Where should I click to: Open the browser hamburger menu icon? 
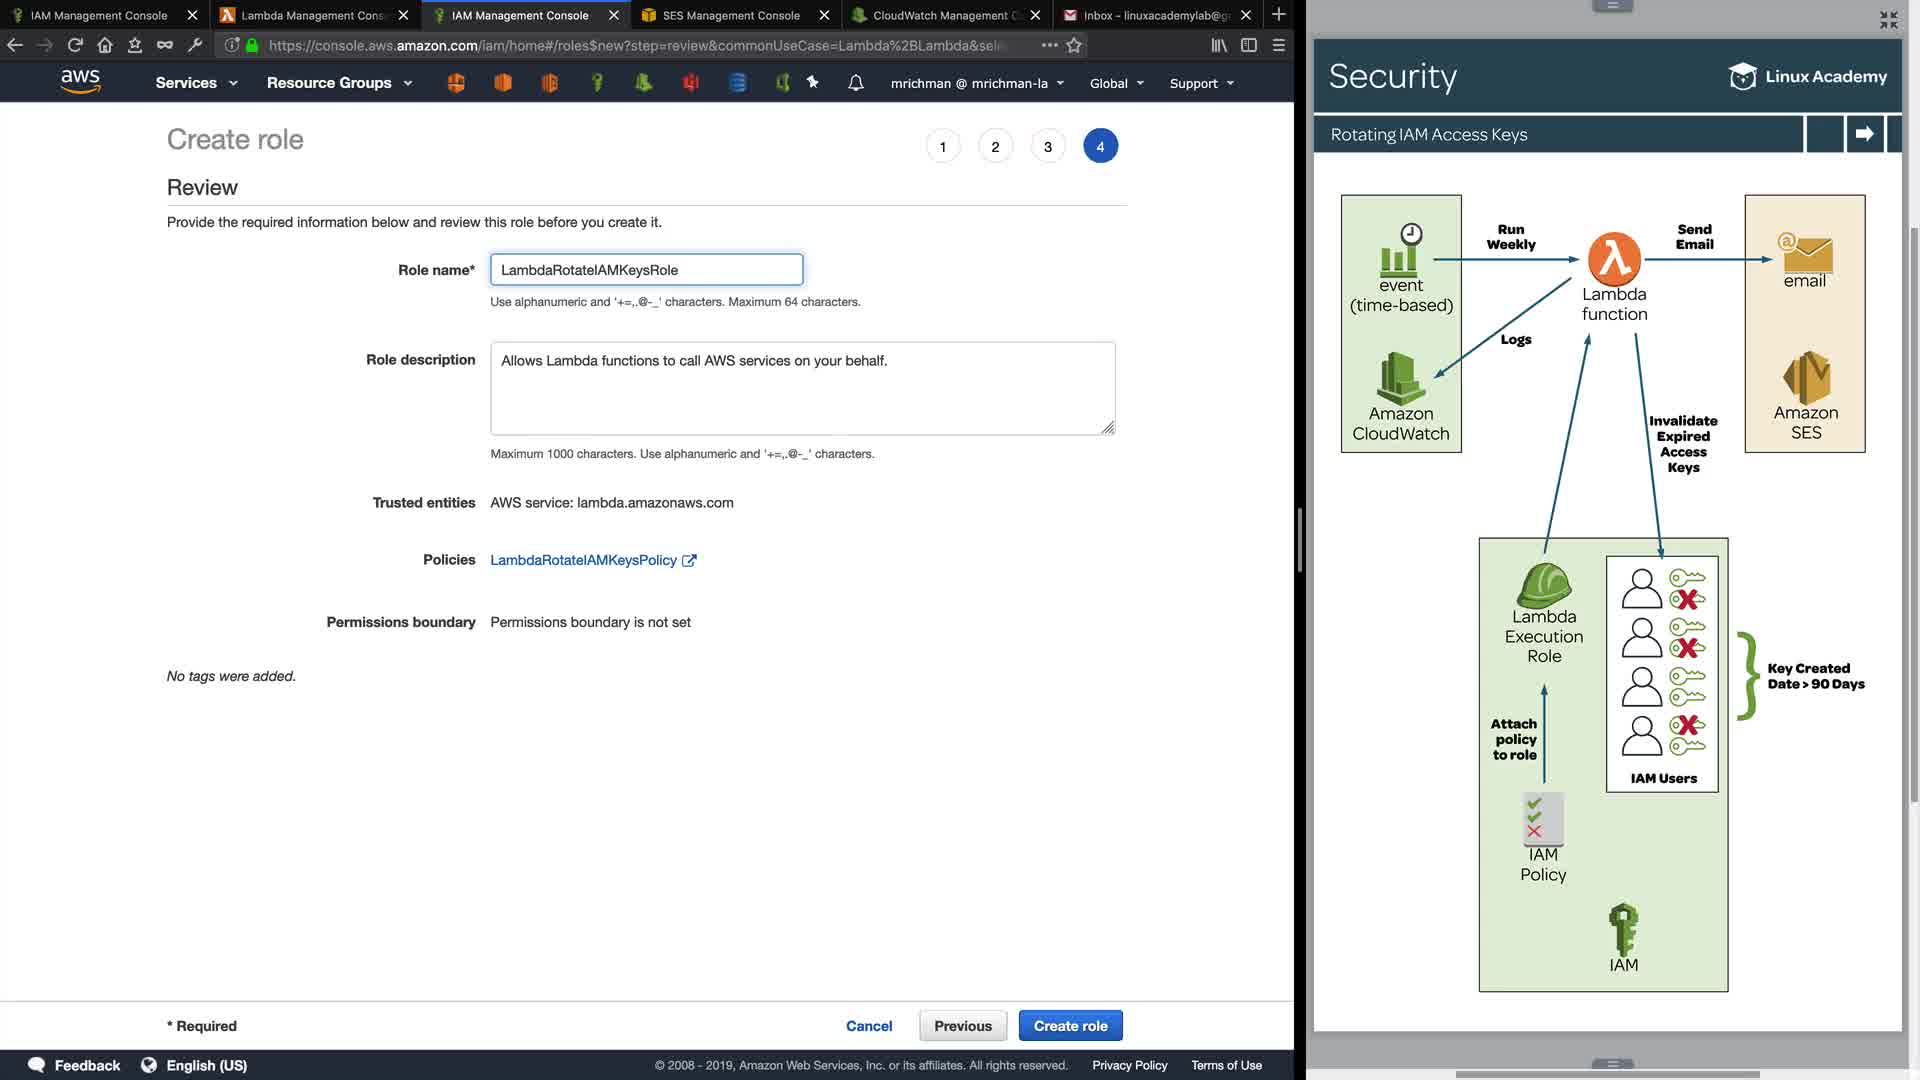(1278, 45)
